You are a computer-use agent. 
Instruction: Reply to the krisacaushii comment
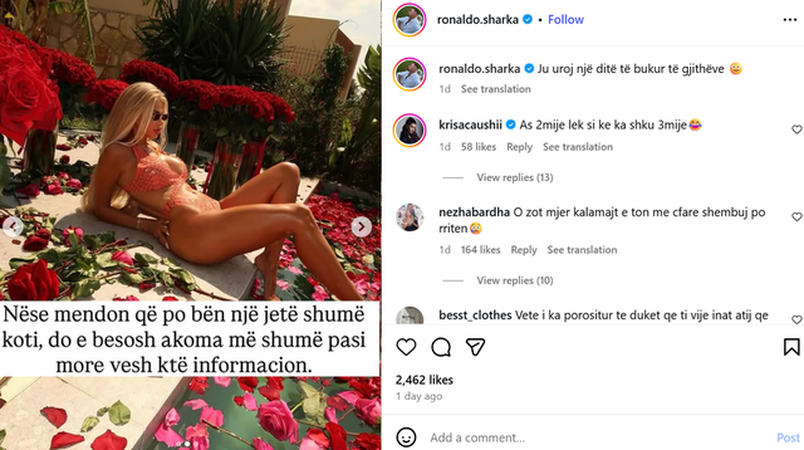[519, 147]
